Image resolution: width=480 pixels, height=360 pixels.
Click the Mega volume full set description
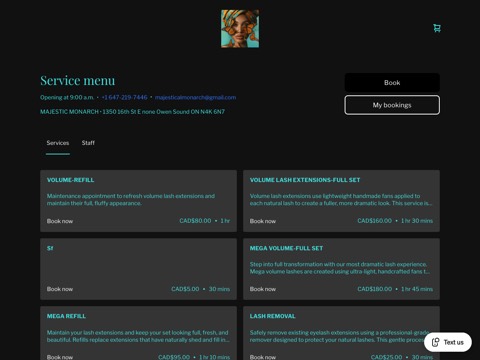click(x=340, y=268)
